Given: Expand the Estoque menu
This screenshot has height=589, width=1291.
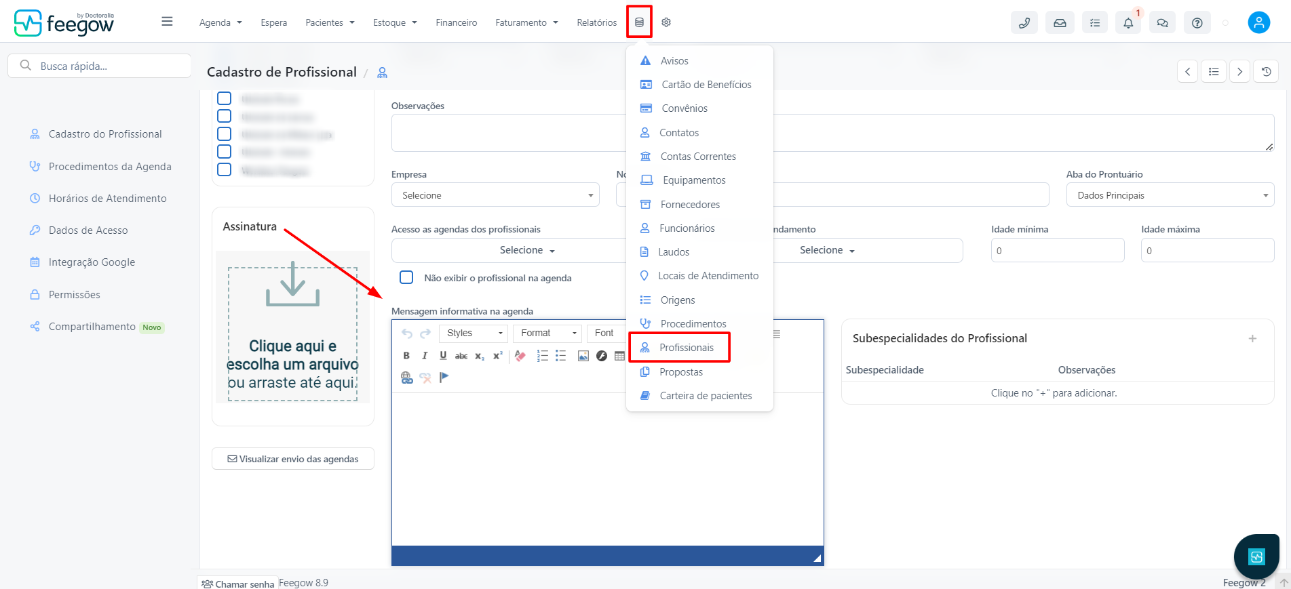Looking at the screenshot, I should click(x=395, y=22).
